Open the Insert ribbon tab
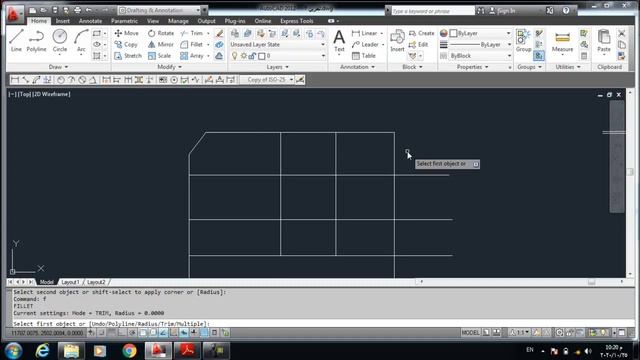 coord(62,21)
